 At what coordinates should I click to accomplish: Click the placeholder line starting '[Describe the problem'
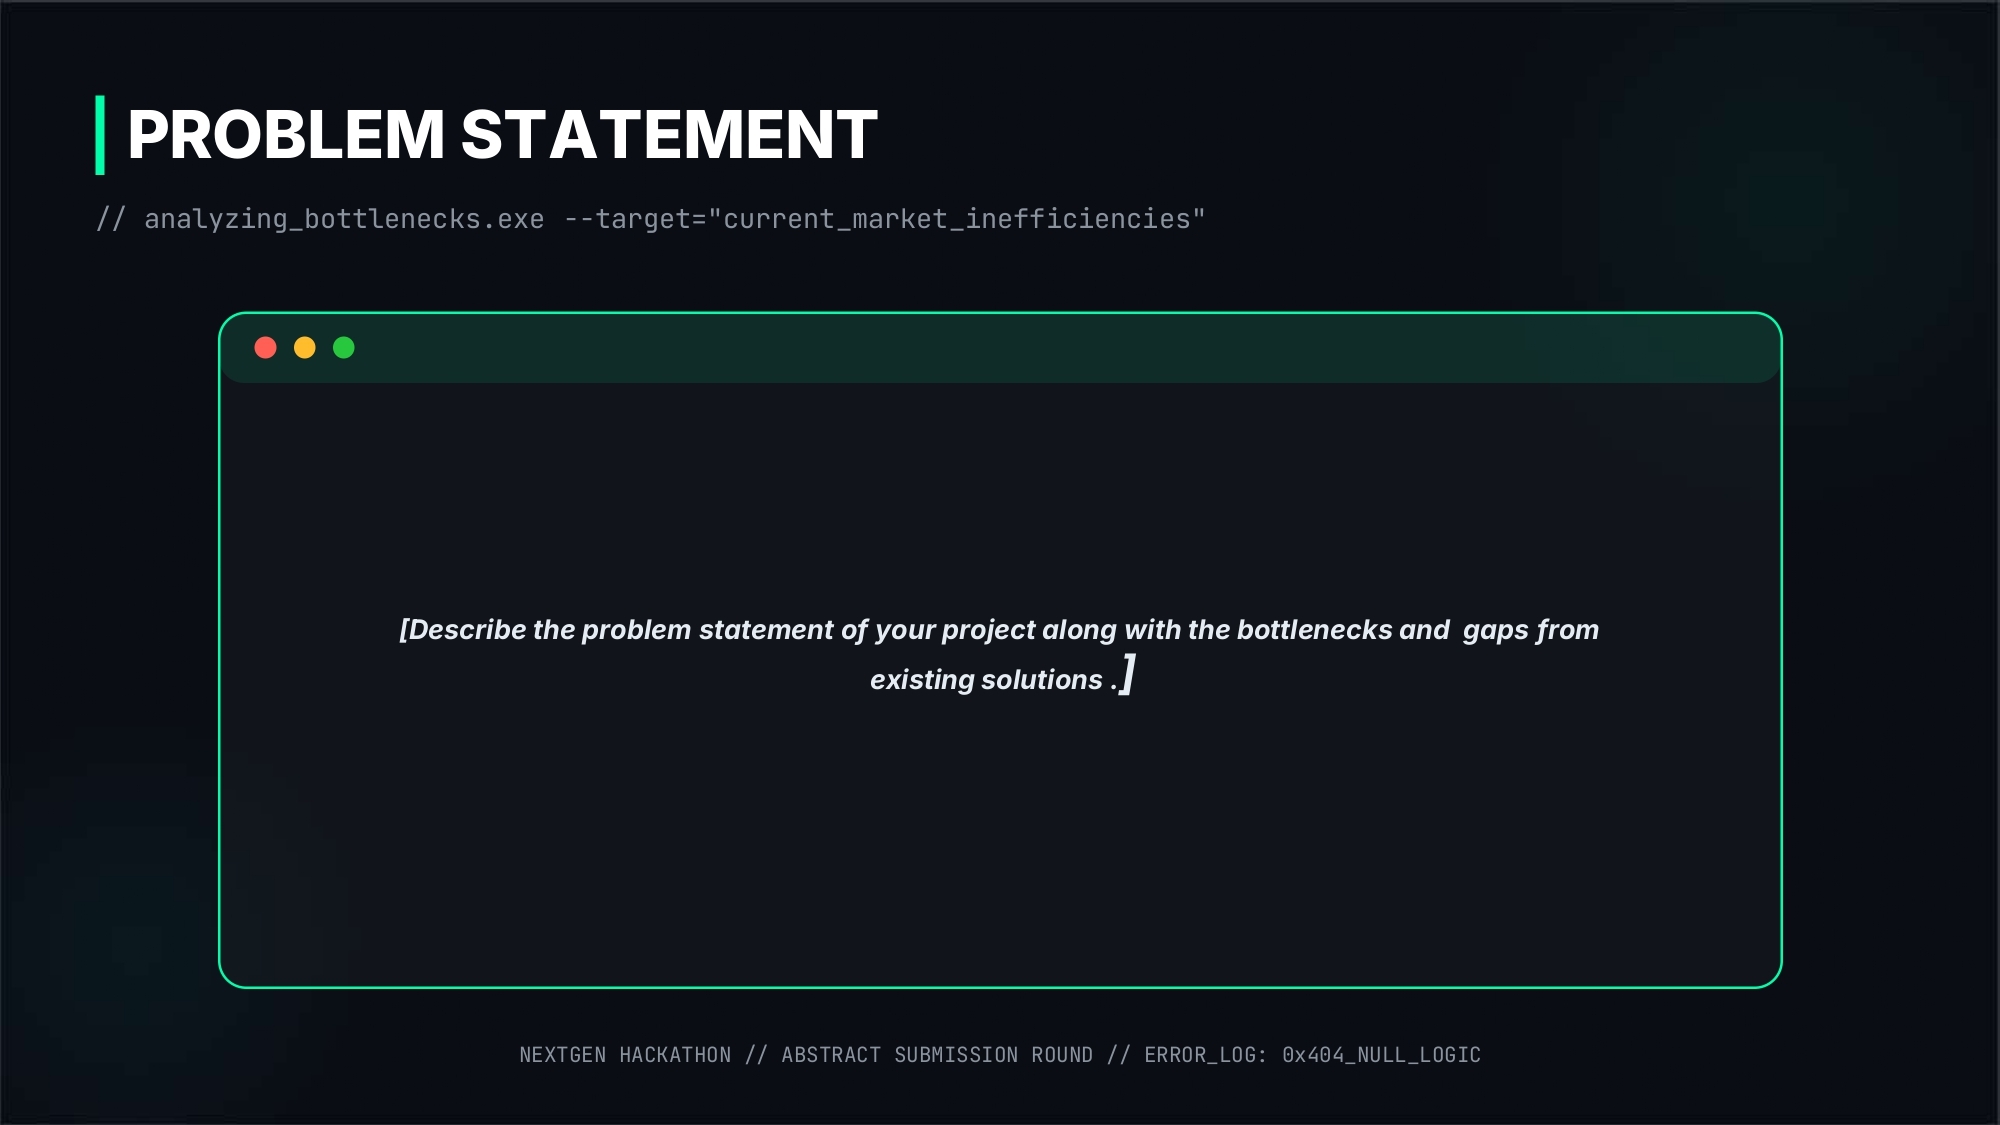(x=999, y=630)
